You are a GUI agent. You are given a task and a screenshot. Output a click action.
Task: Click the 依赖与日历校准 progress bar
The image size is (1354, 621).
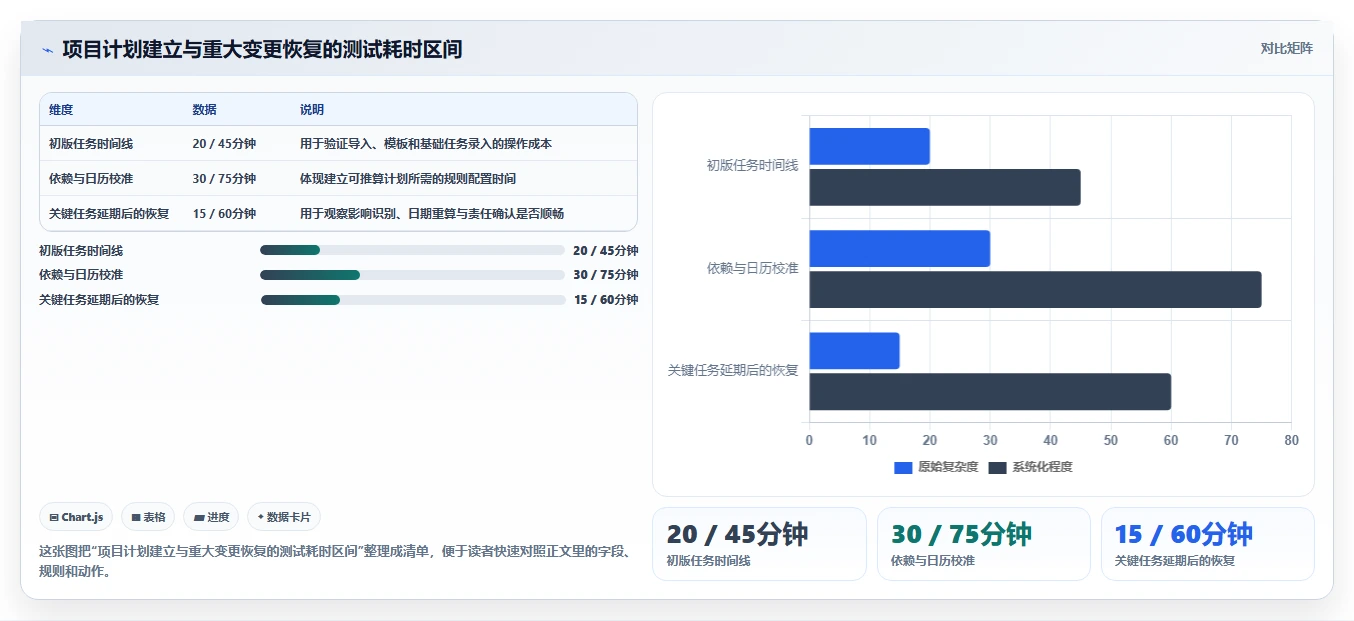412,275
